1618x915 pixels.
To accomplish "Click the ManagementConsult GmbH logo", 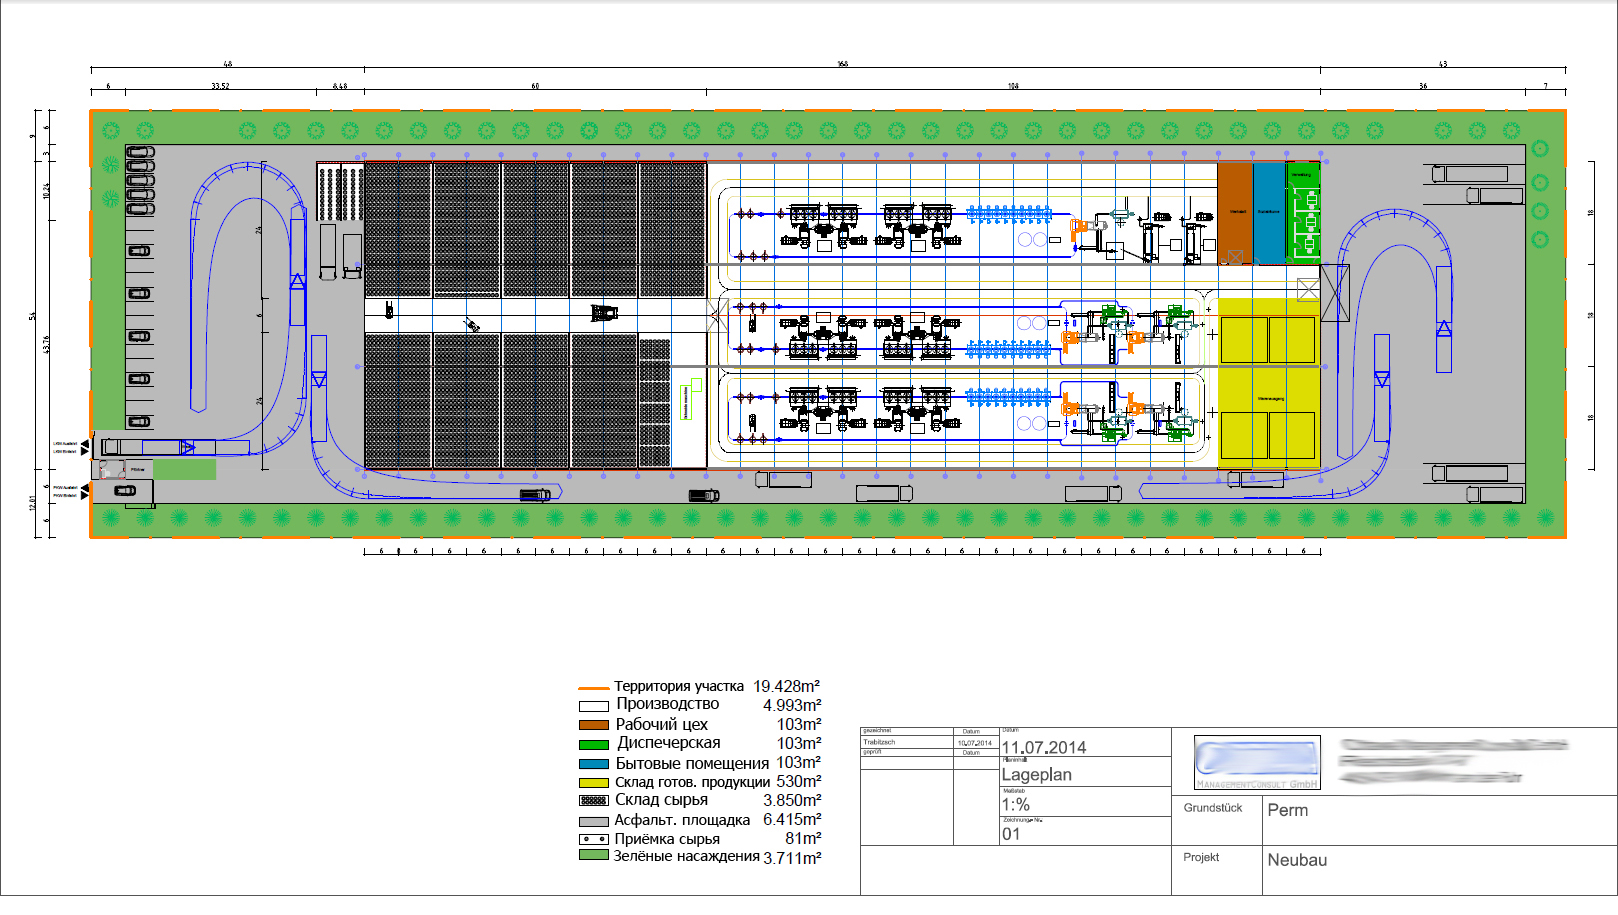I will (1257, 763).
